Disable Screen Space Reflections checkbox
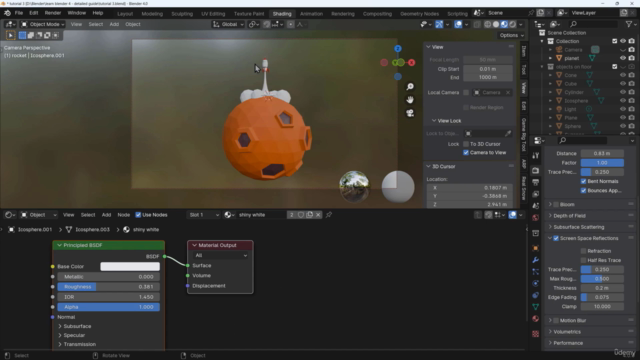Viewport: 640px width, 360px height. (x=556, y=238)
